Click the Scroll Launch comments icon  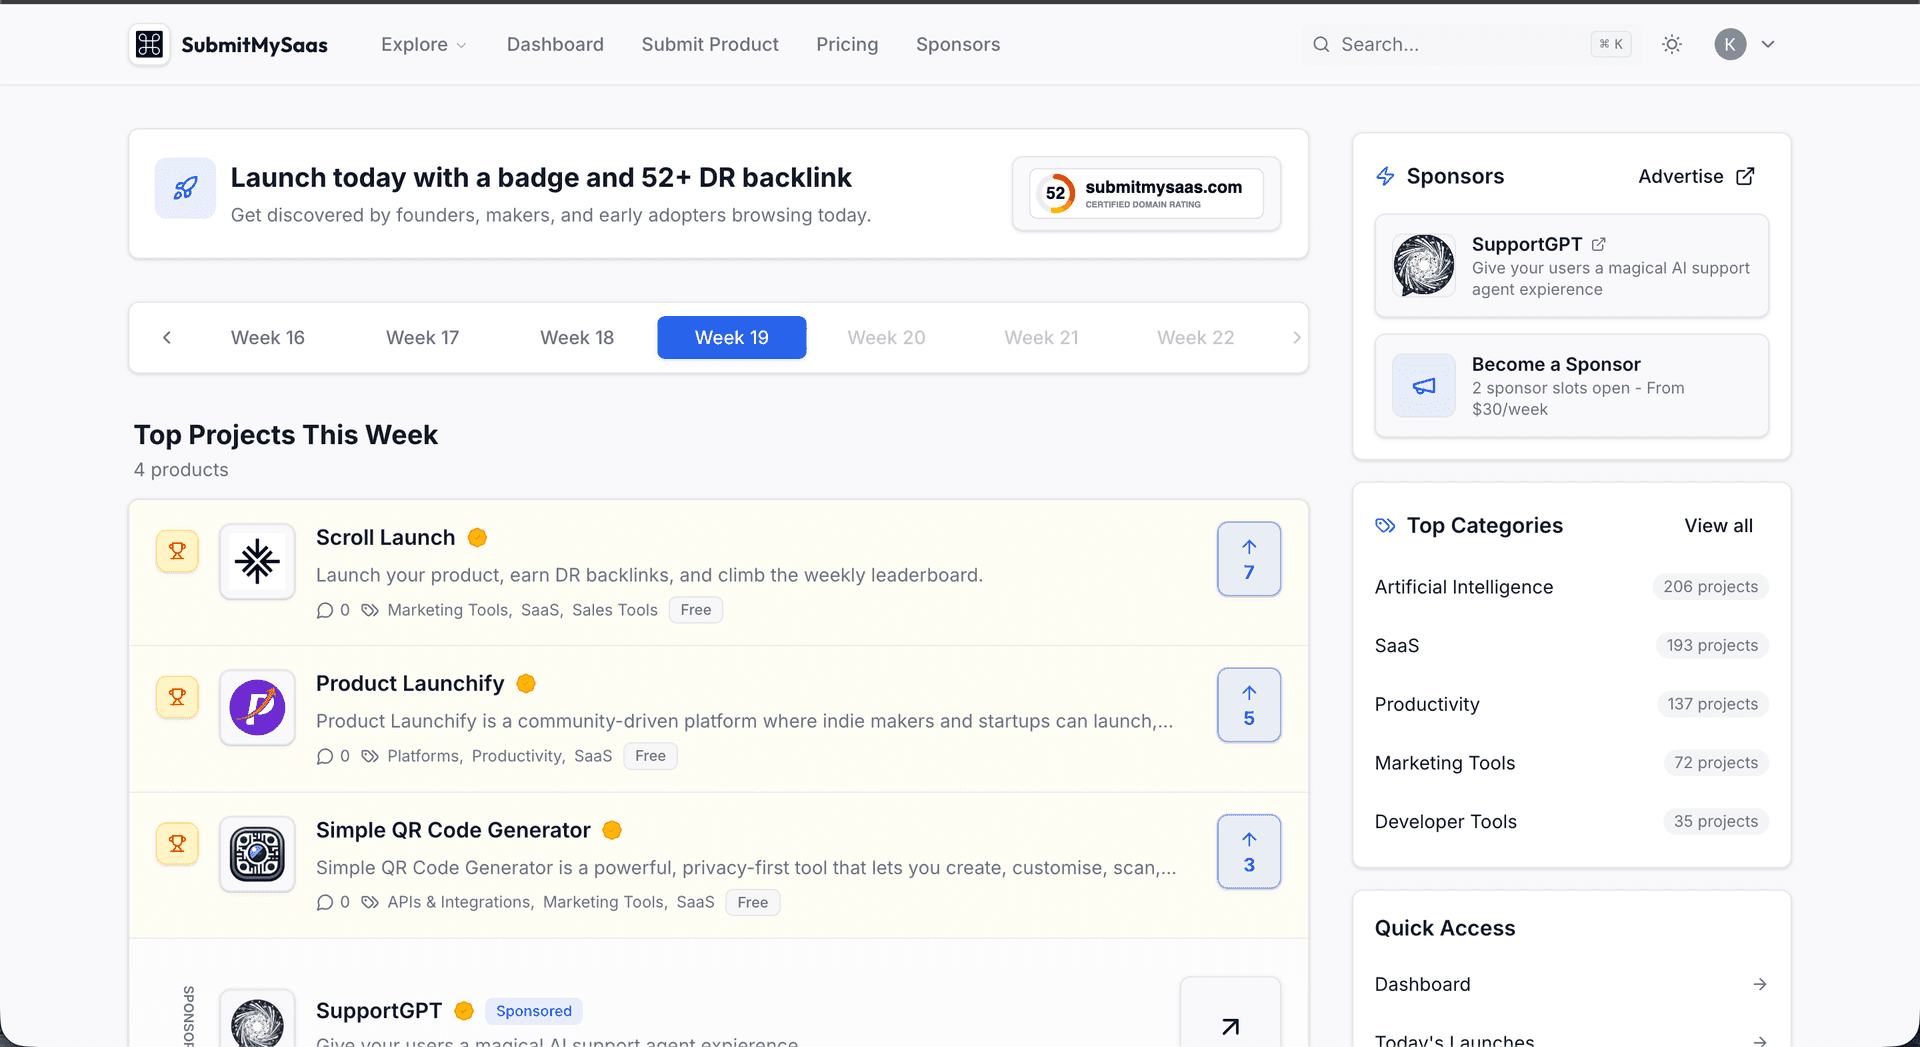pyautogui.click(x=324, y=610)
